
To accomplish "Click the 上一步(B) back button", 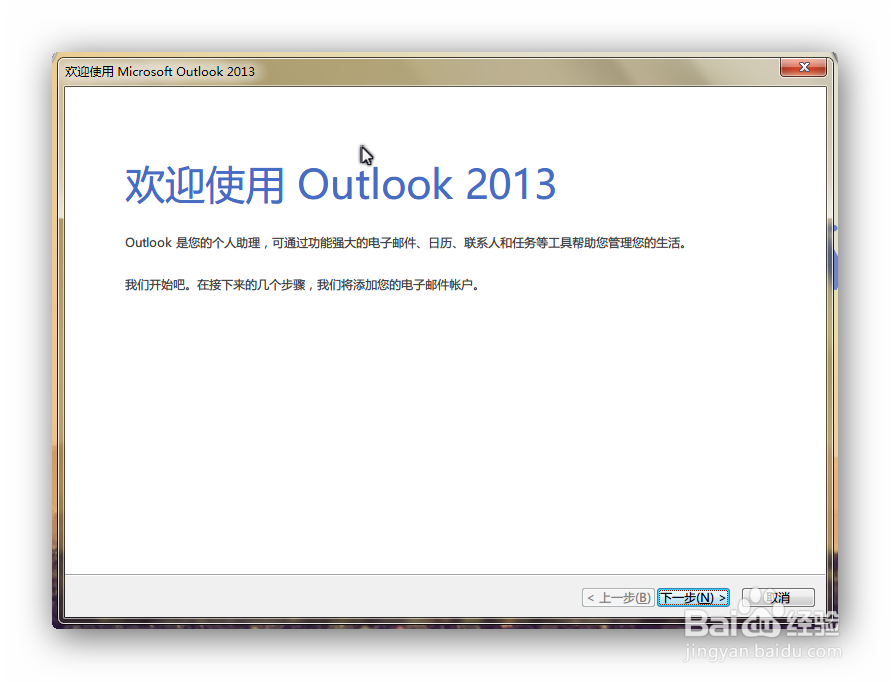I will tap(618, 597).
